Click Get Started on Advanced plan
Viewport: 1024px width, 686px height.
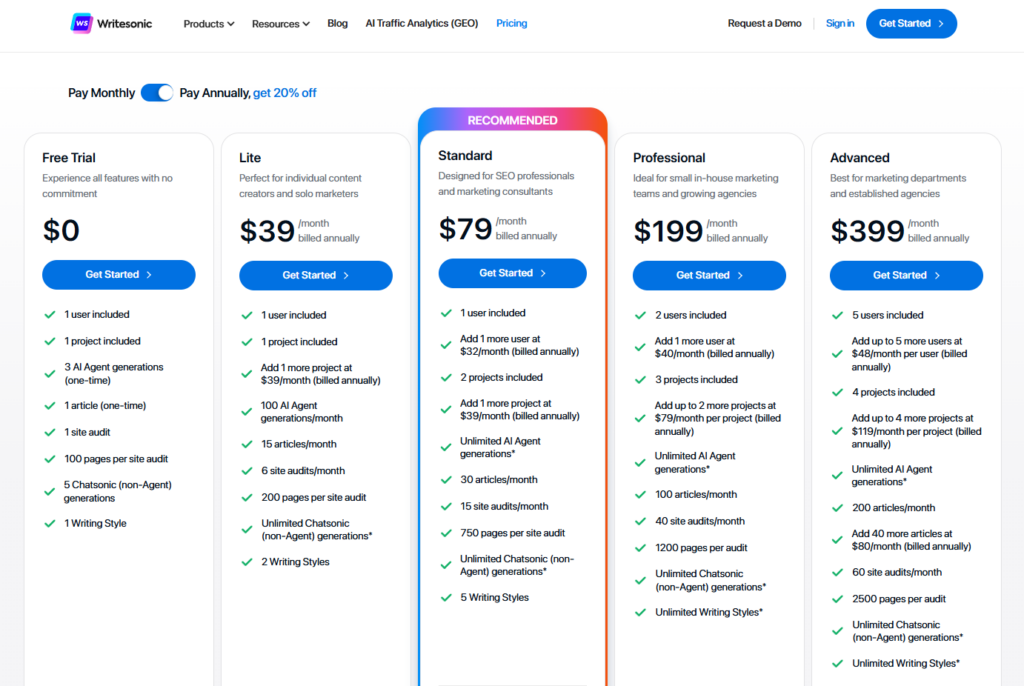click(906, 275)
